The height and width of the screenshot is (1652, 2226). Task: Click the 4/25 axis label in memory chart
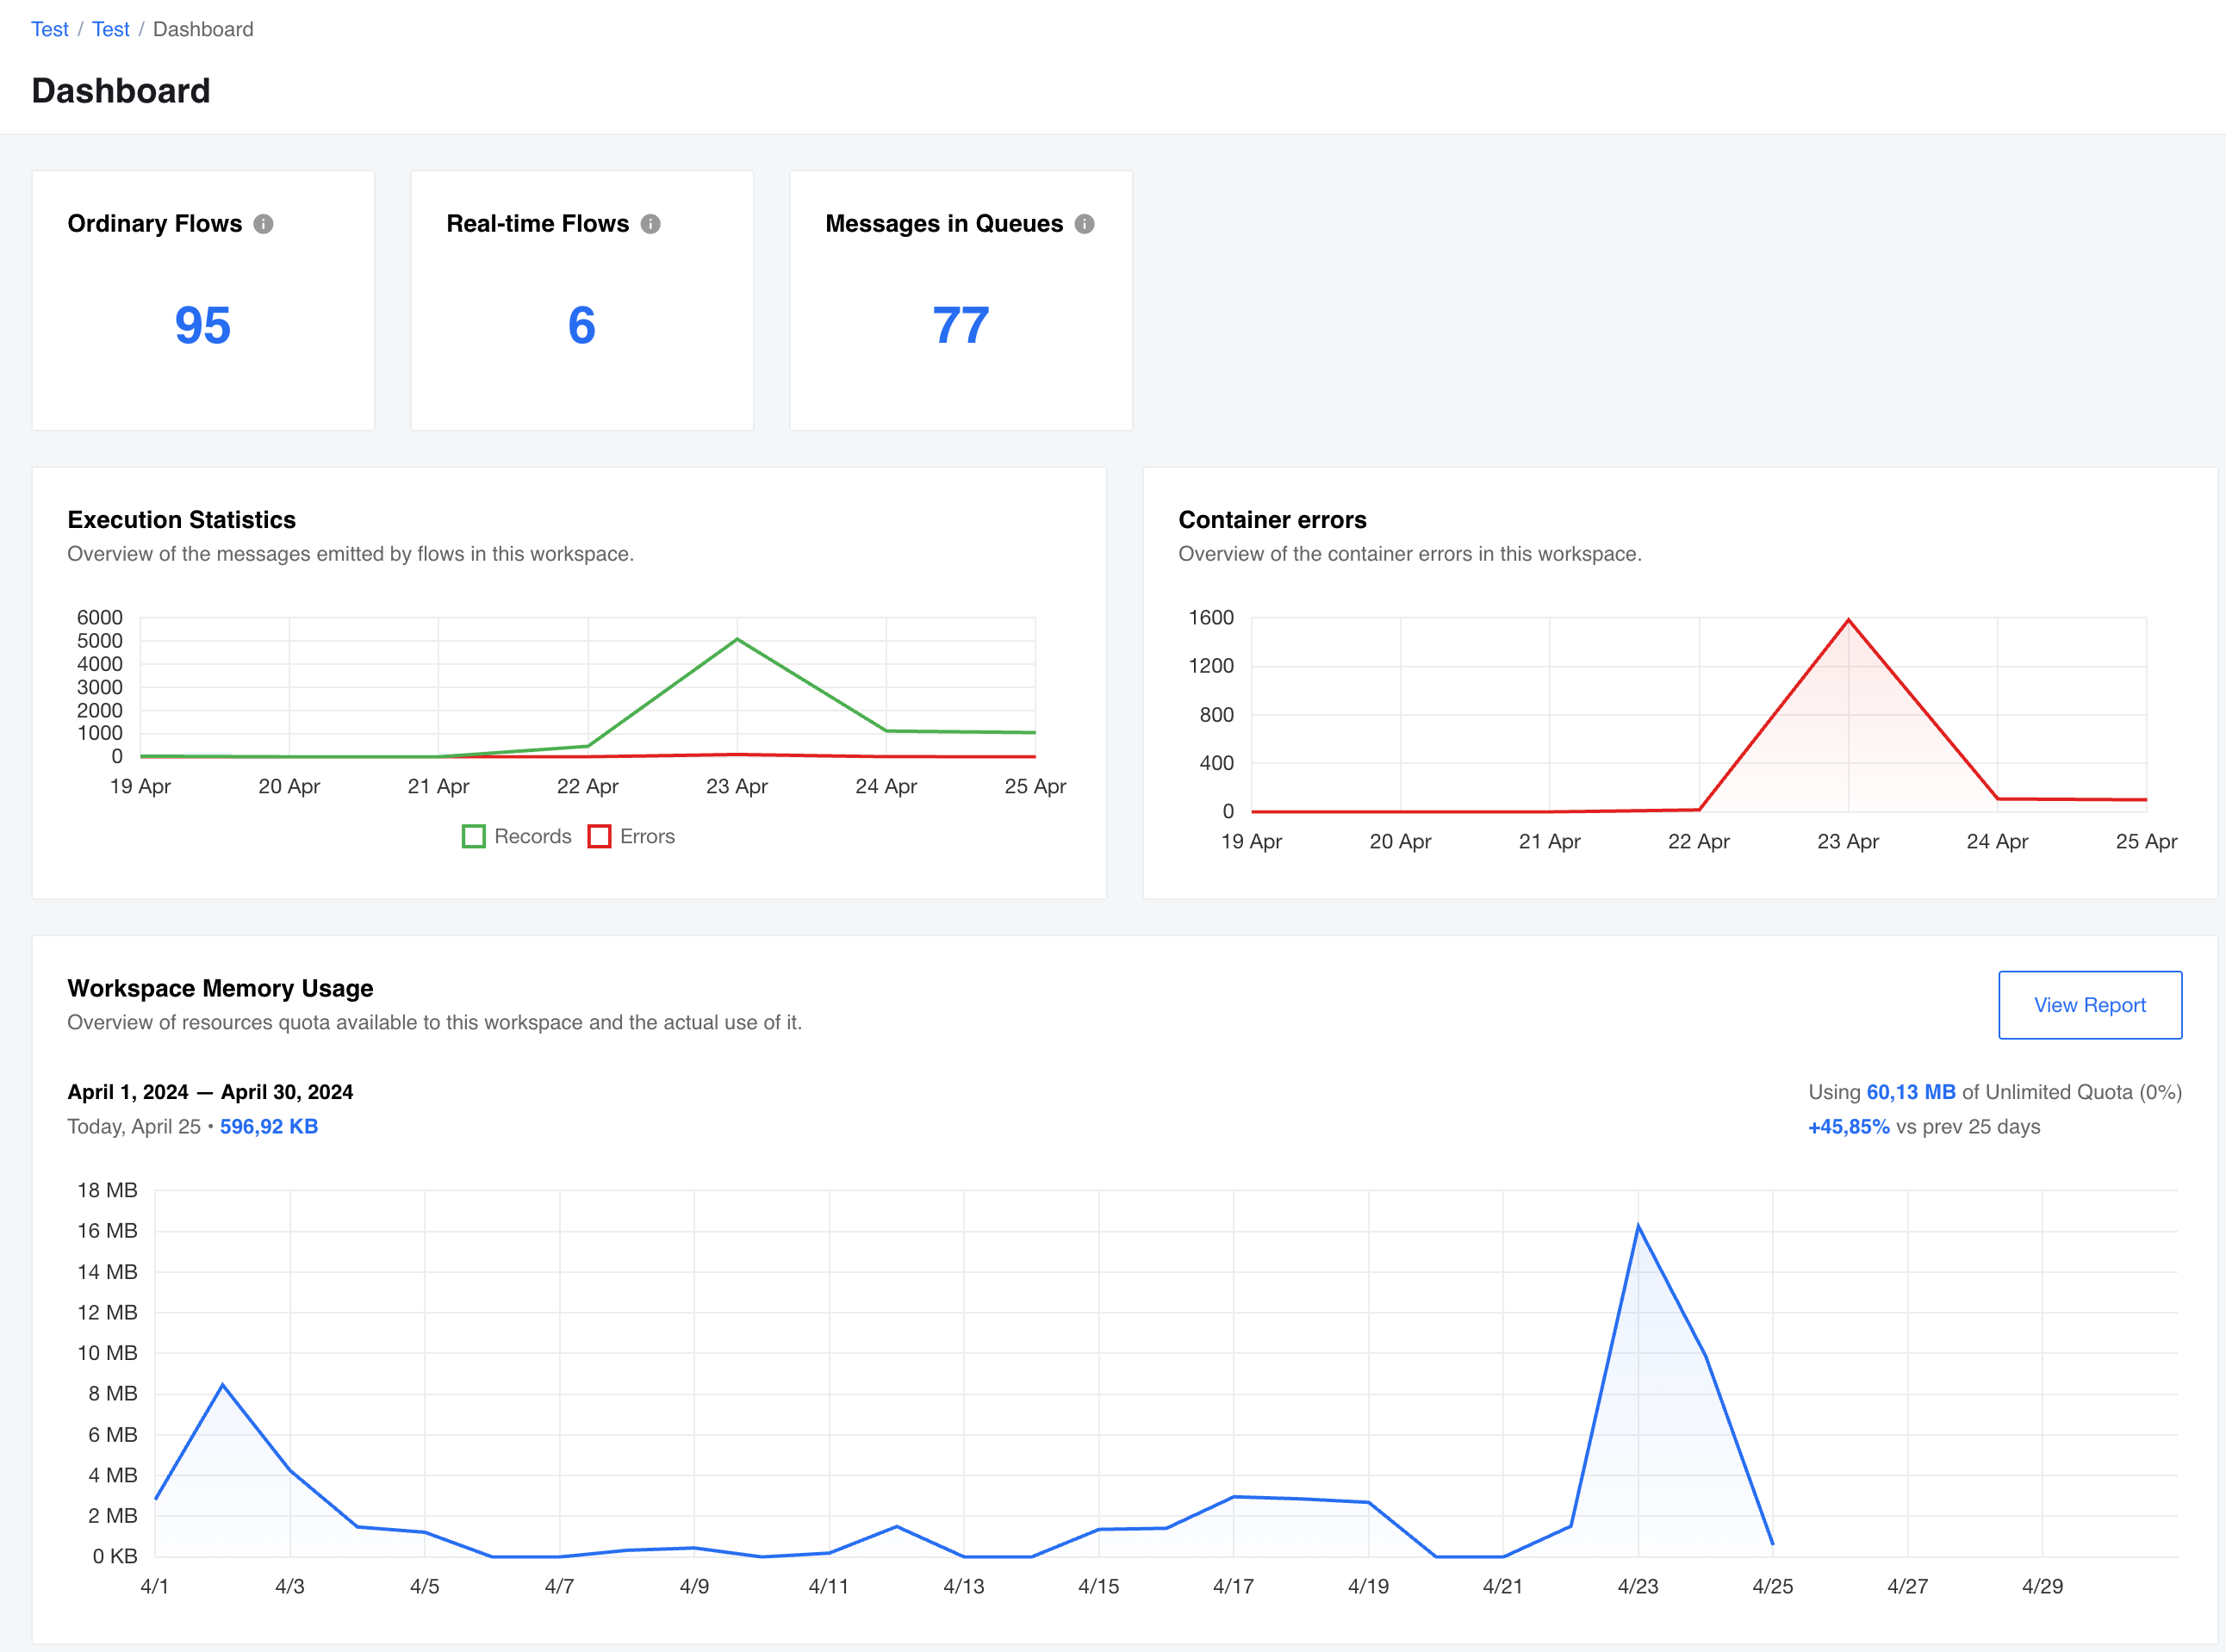[x=1772, y=1586]
